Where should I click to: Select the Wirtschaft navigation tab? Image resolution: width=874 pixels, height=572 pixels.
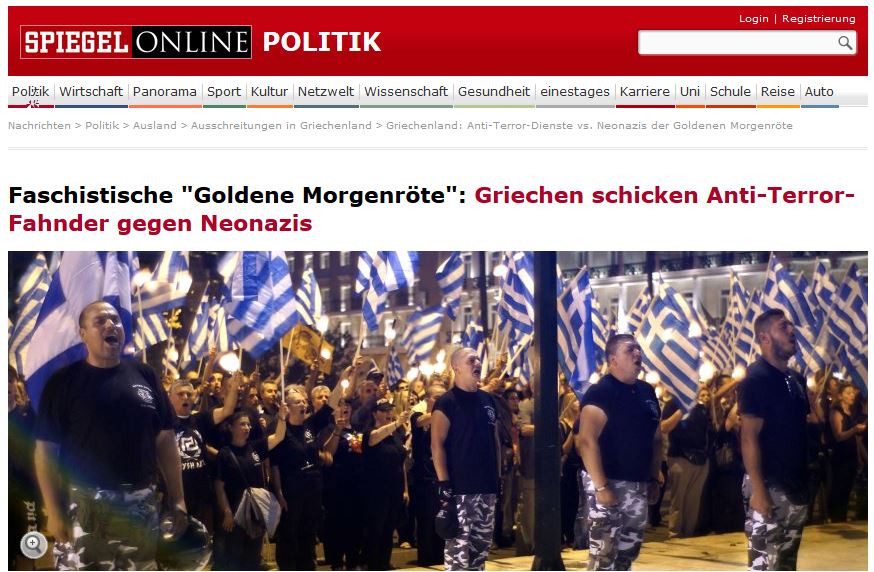91,91
